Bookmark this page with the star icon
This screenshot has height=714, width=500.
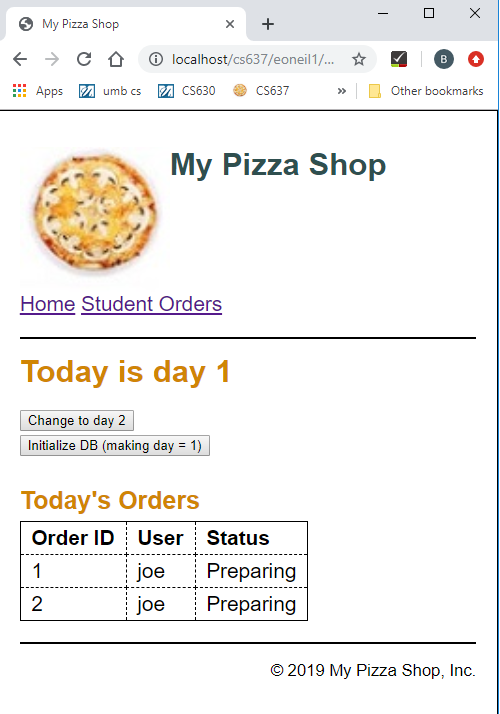pyautogui.click(x=359, y=59)
